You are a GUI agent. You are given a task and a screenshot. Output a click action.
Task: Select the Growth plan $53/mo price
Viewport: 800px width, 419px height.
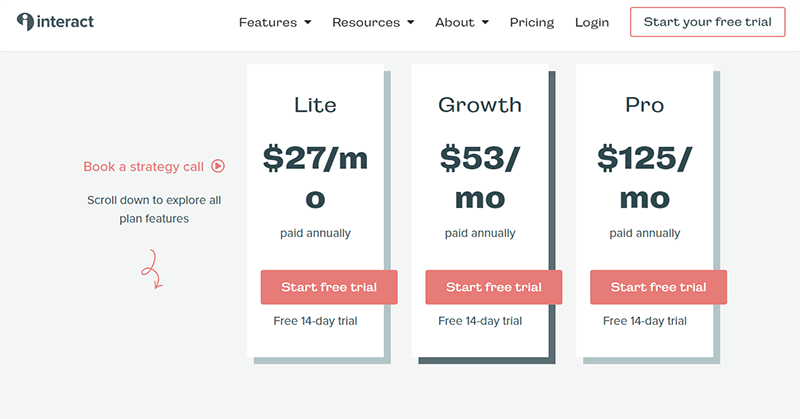point(480,178)
